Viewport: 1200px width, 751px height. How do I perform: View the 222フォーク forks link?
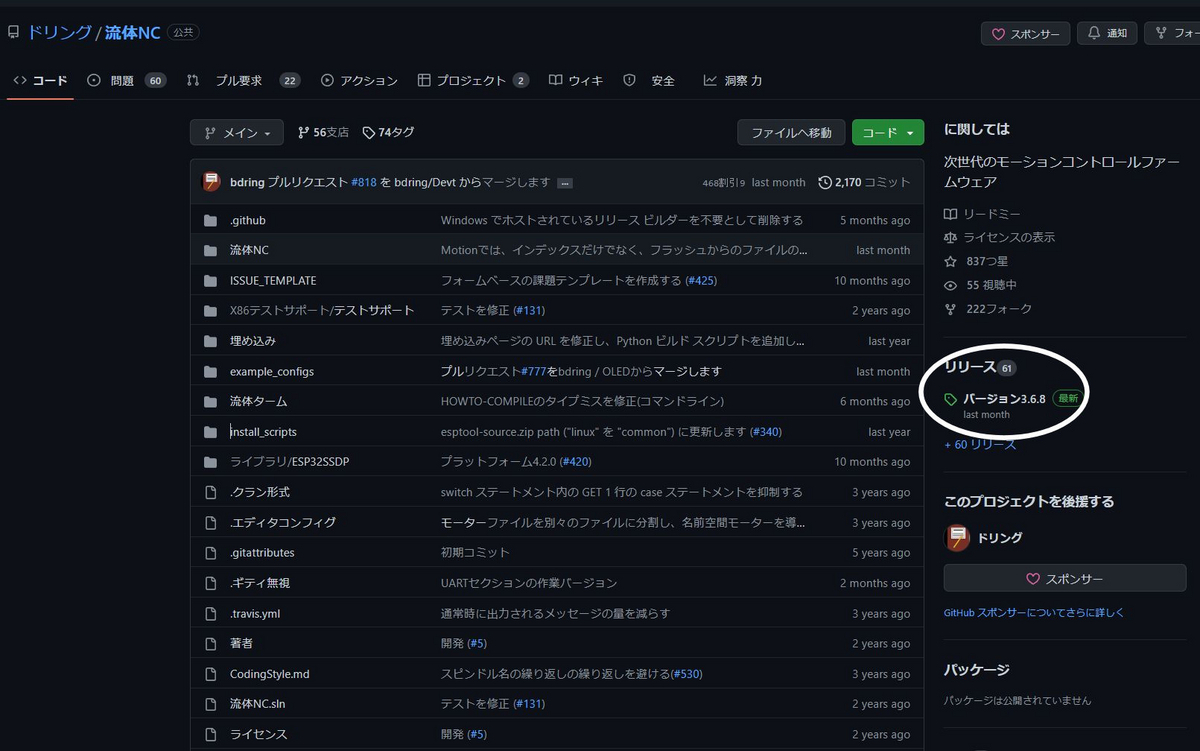(x=988, y=309)
